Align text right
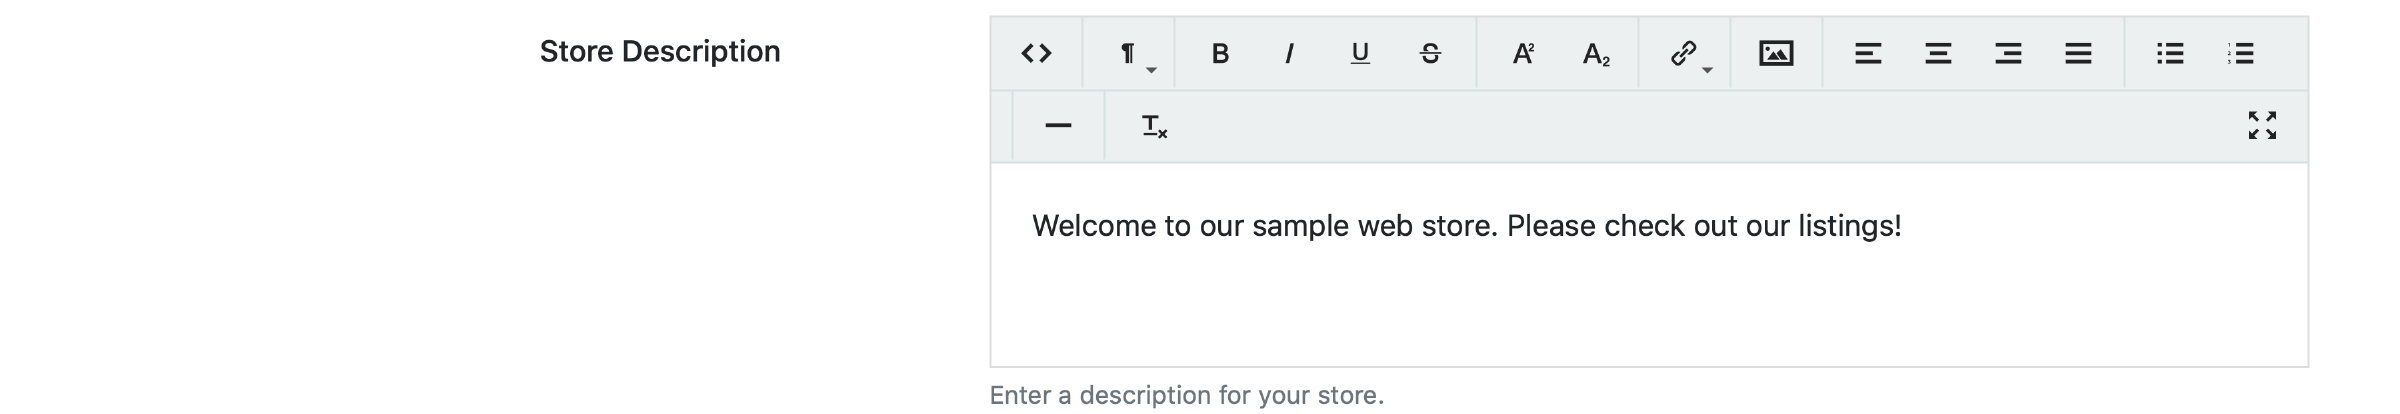 click(2008, 54)
